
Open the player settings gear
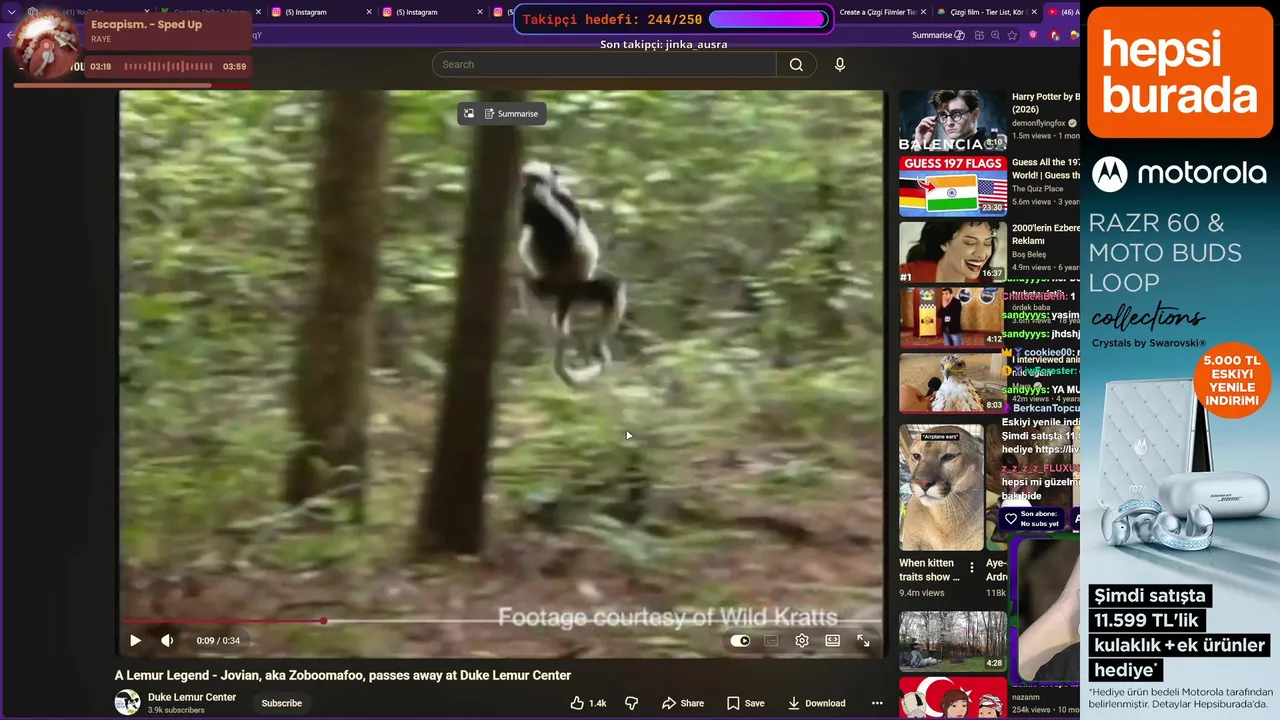[802, 641]
